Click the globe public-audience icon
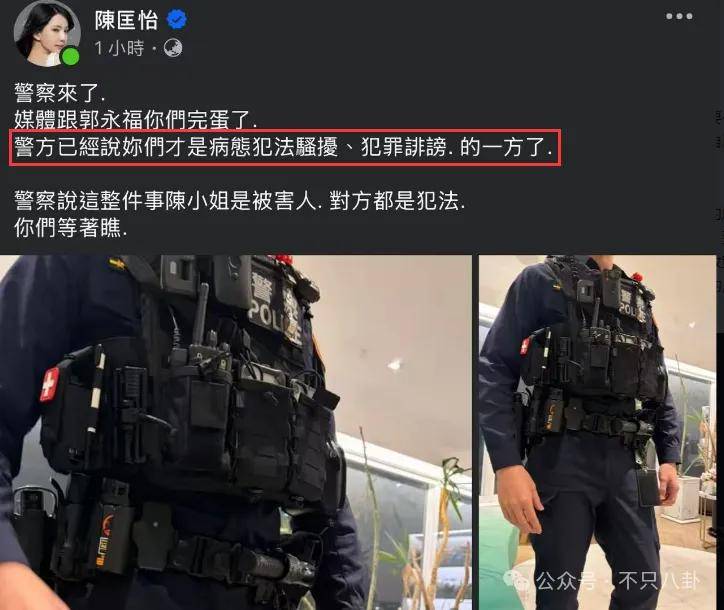The width and height of the screenshot is (724, 610). point(173,48)
